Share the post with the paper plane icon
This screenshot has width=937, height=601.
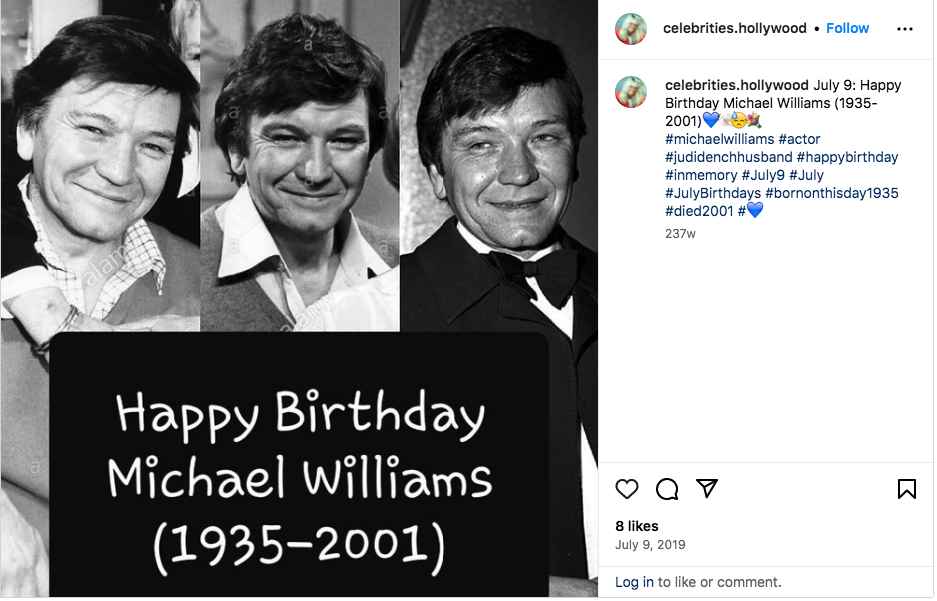[x=707, y=488]
